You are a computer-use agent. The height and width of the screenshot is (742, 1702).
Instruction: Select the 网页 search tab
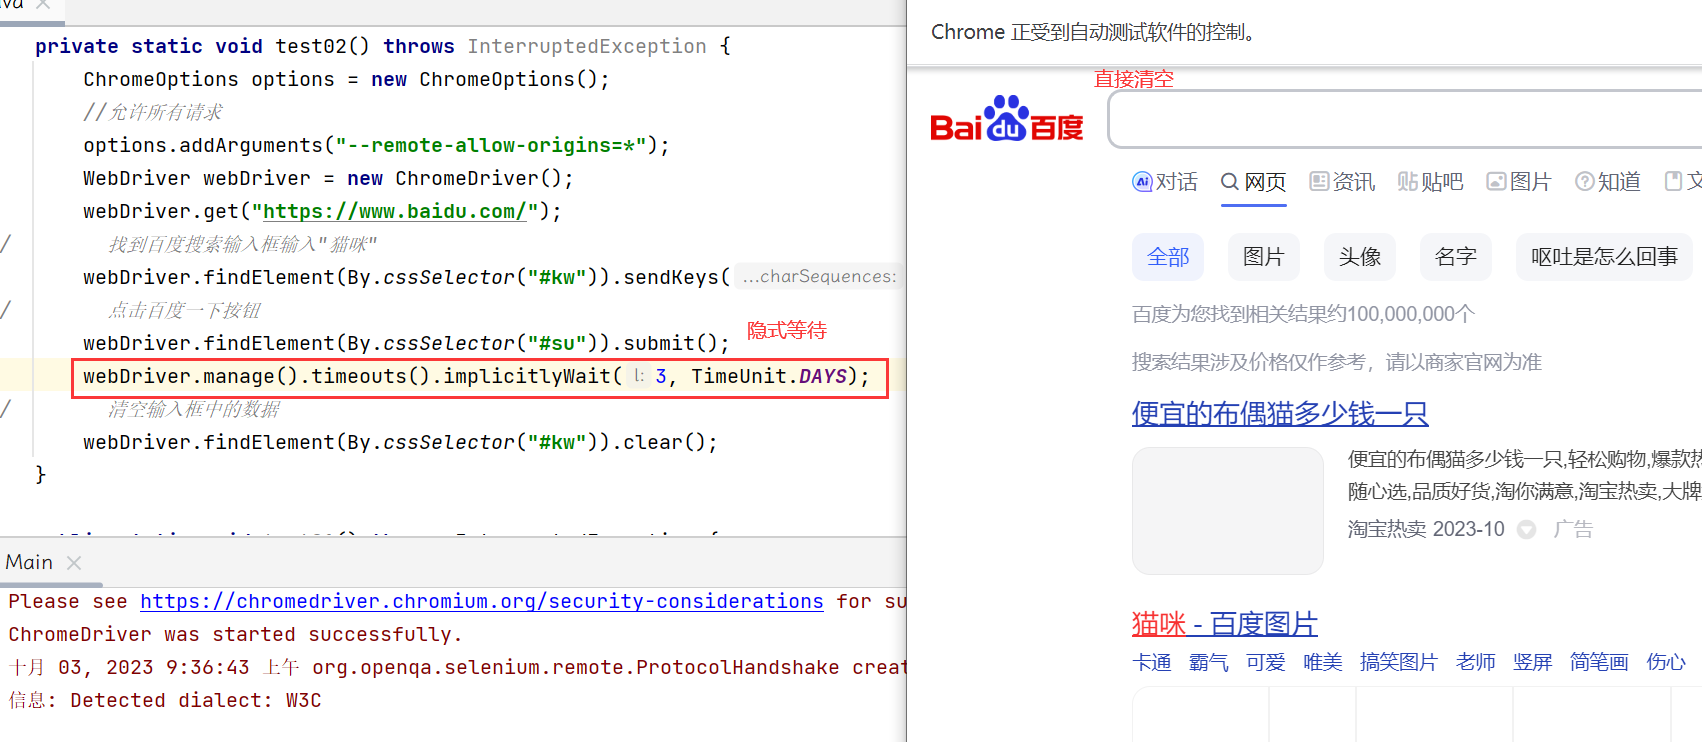click(1254, 182)
